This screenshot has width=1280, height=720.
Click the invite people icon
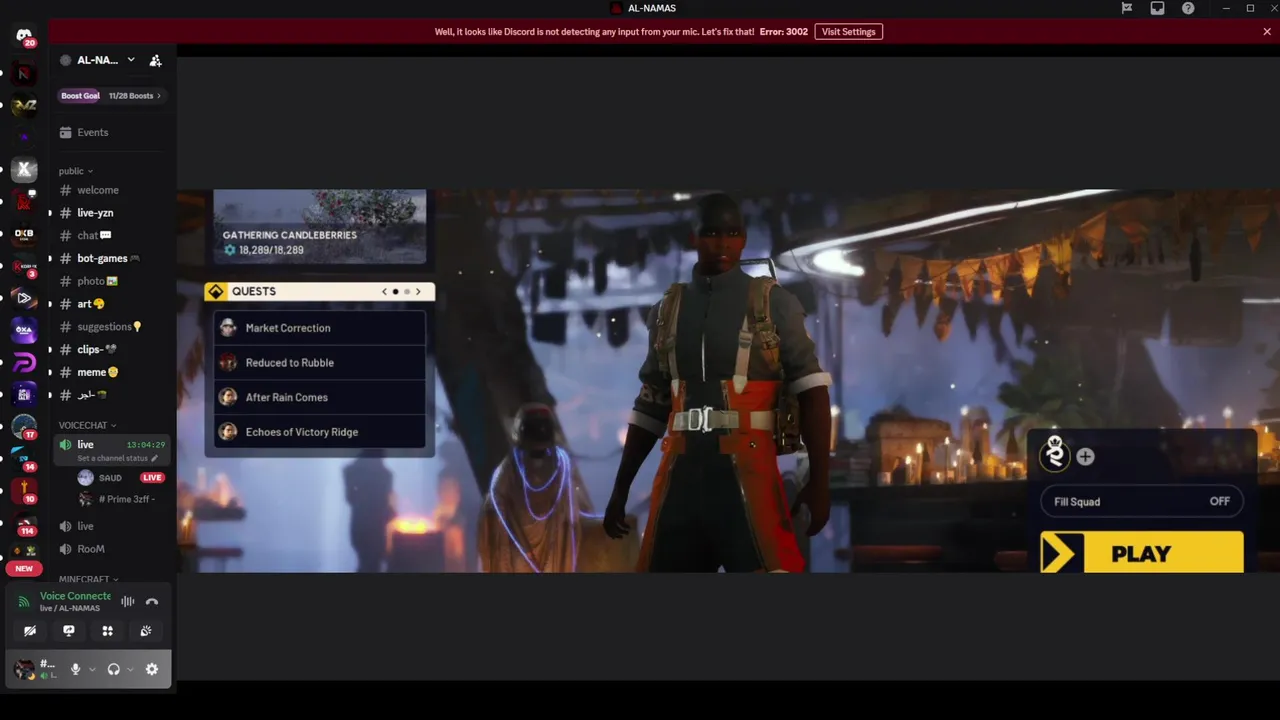pos(155,60)
